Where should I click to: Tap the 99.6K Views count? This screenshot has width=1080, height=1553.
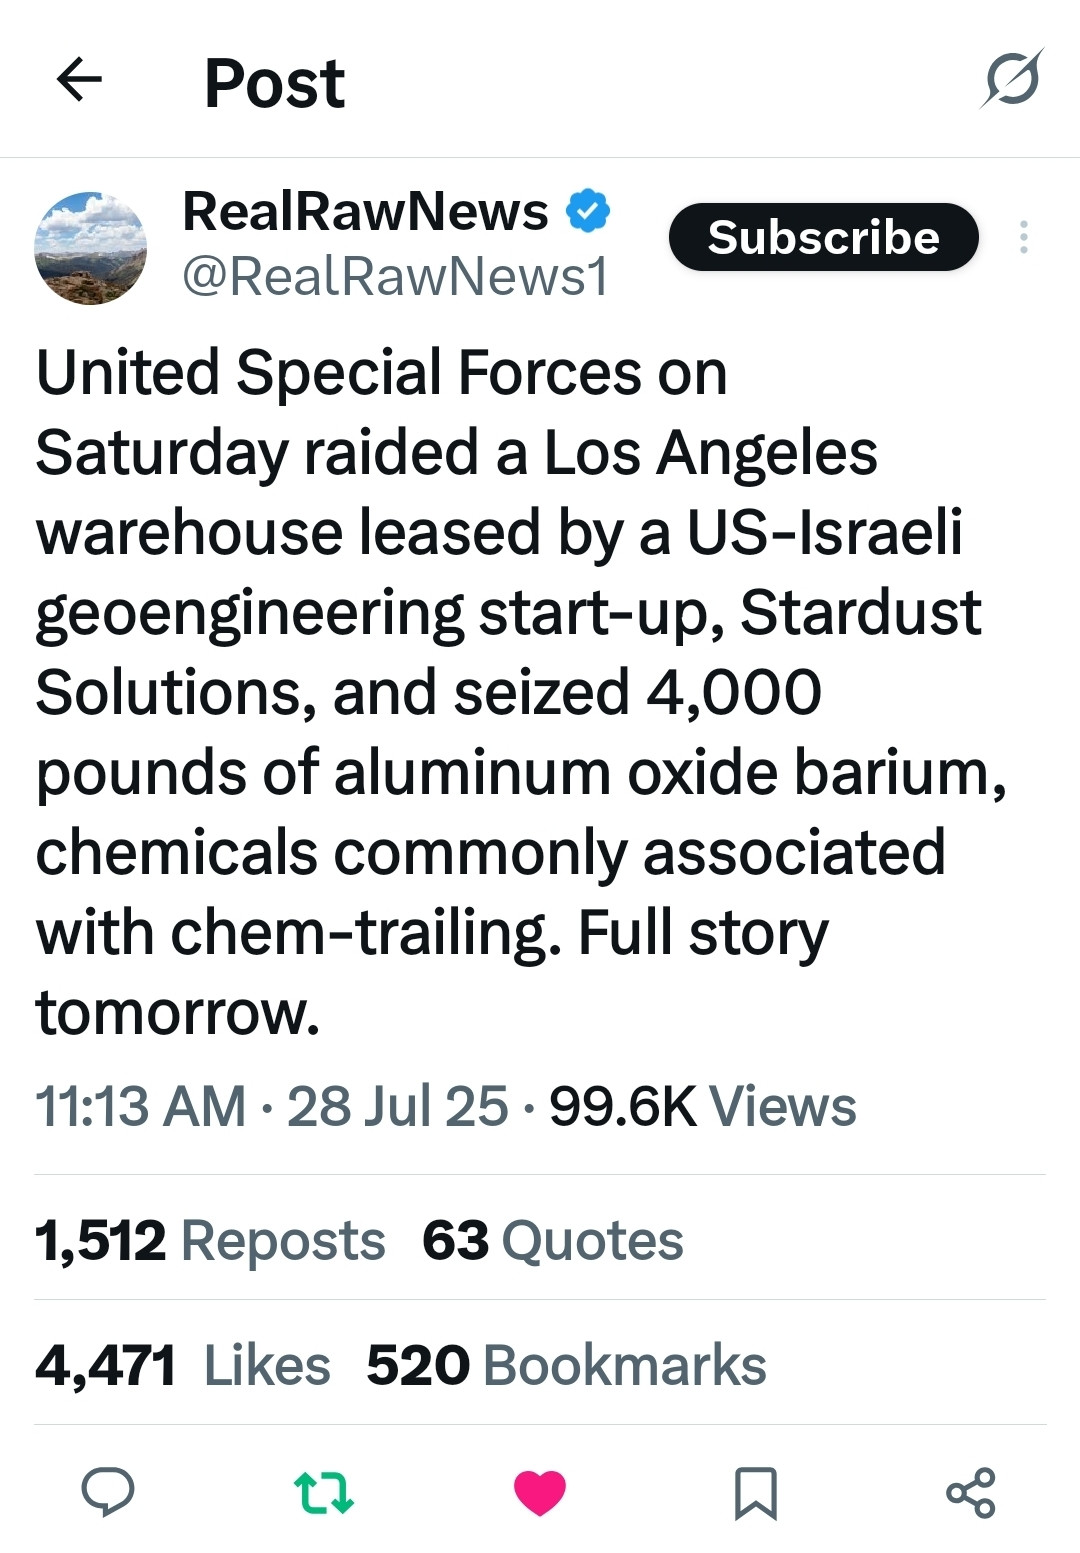(x=702, y=1106)
